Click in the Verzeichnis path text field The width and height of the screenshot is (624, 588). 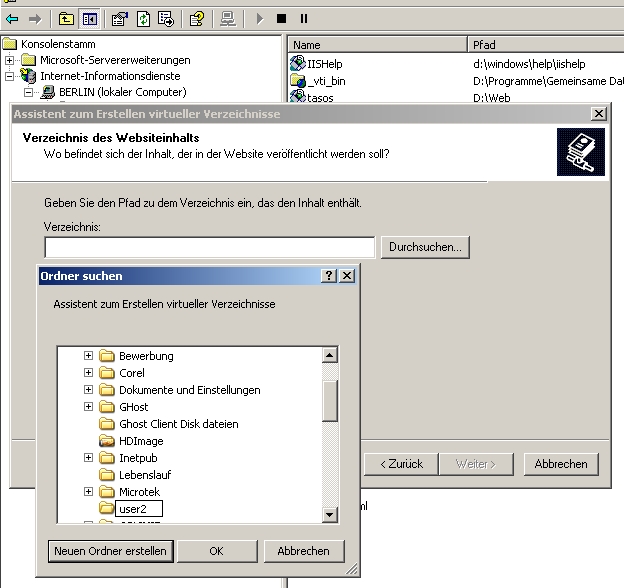(209, 246)
